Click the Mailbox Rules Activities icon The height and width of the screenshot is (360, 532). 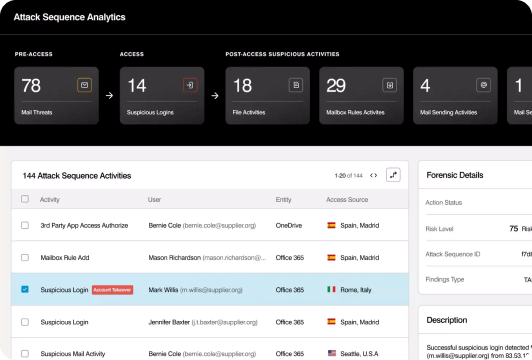(390, 85)
